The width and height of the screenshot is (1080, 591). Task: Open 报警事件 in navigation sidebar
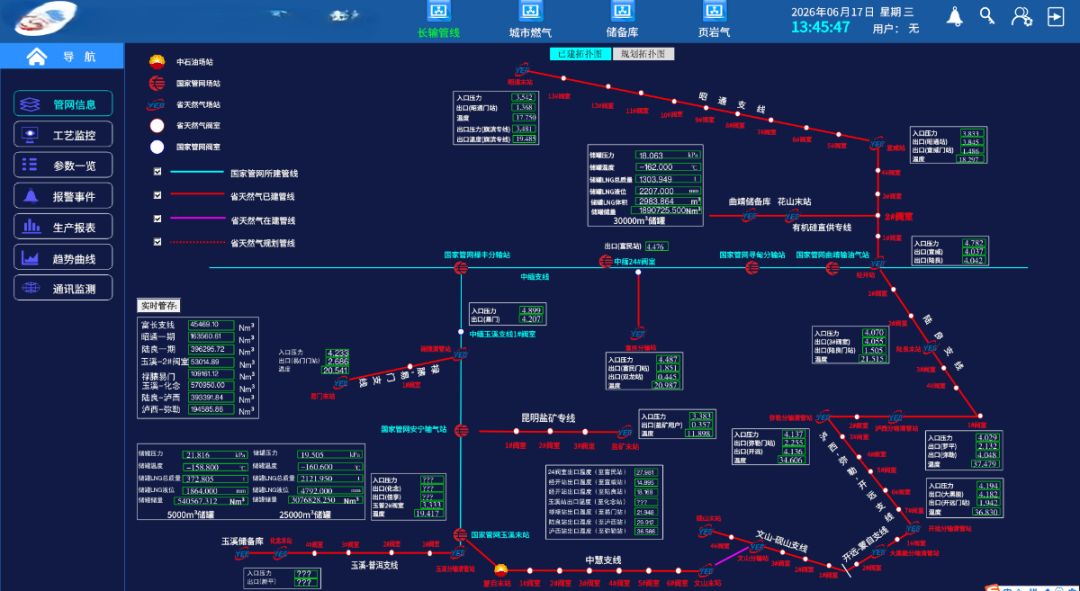point(63,196)
